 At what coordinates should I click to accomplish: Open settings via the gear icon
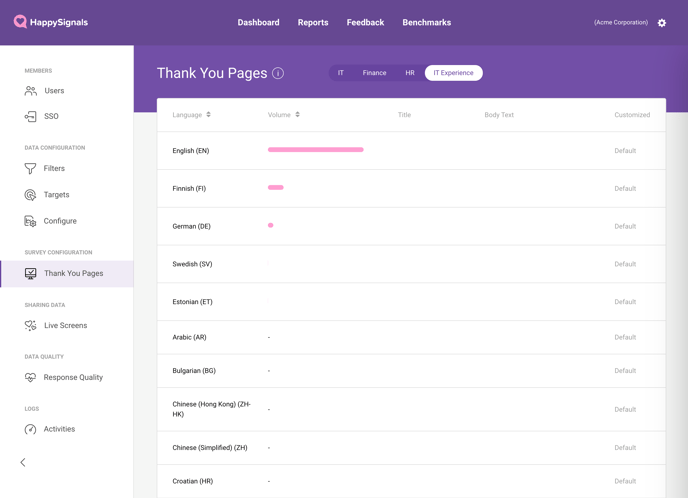tap(662, 23)
